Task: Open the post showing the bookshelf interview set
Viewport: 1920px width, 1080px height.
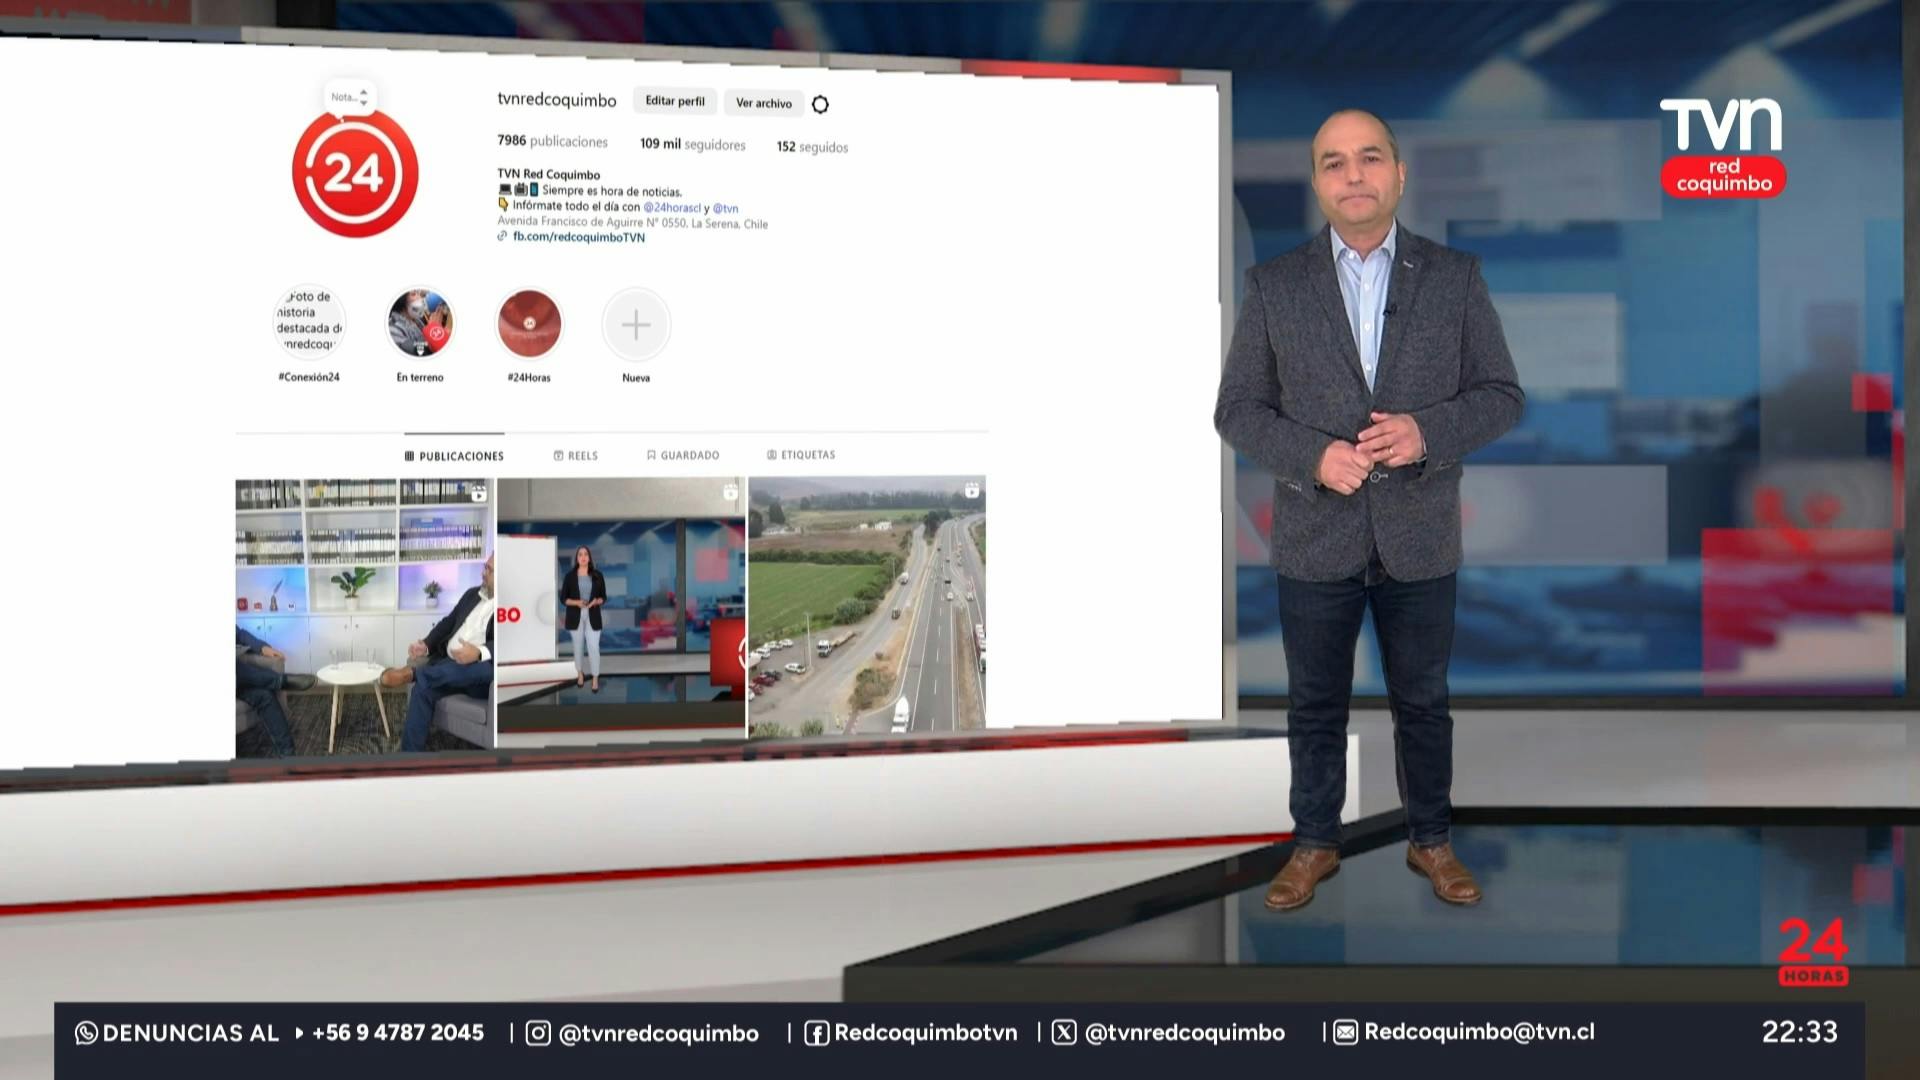Action: pyautogui.click(x=365, y=616)
